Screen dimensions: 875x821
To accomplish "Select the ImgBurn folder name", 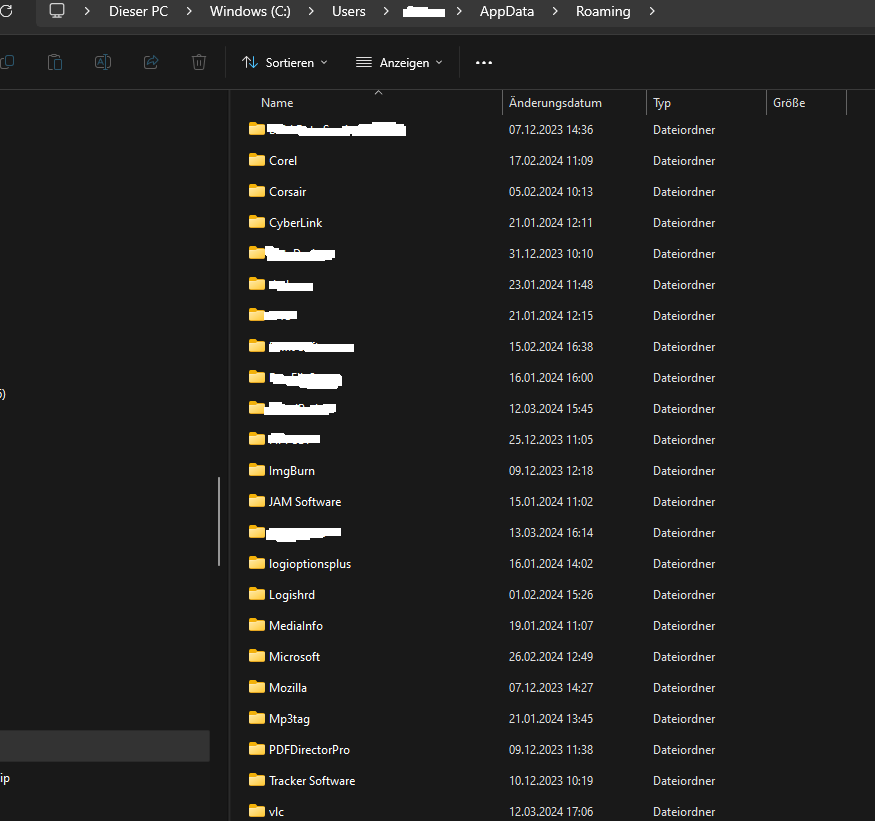I will click(x=292, y=471).
